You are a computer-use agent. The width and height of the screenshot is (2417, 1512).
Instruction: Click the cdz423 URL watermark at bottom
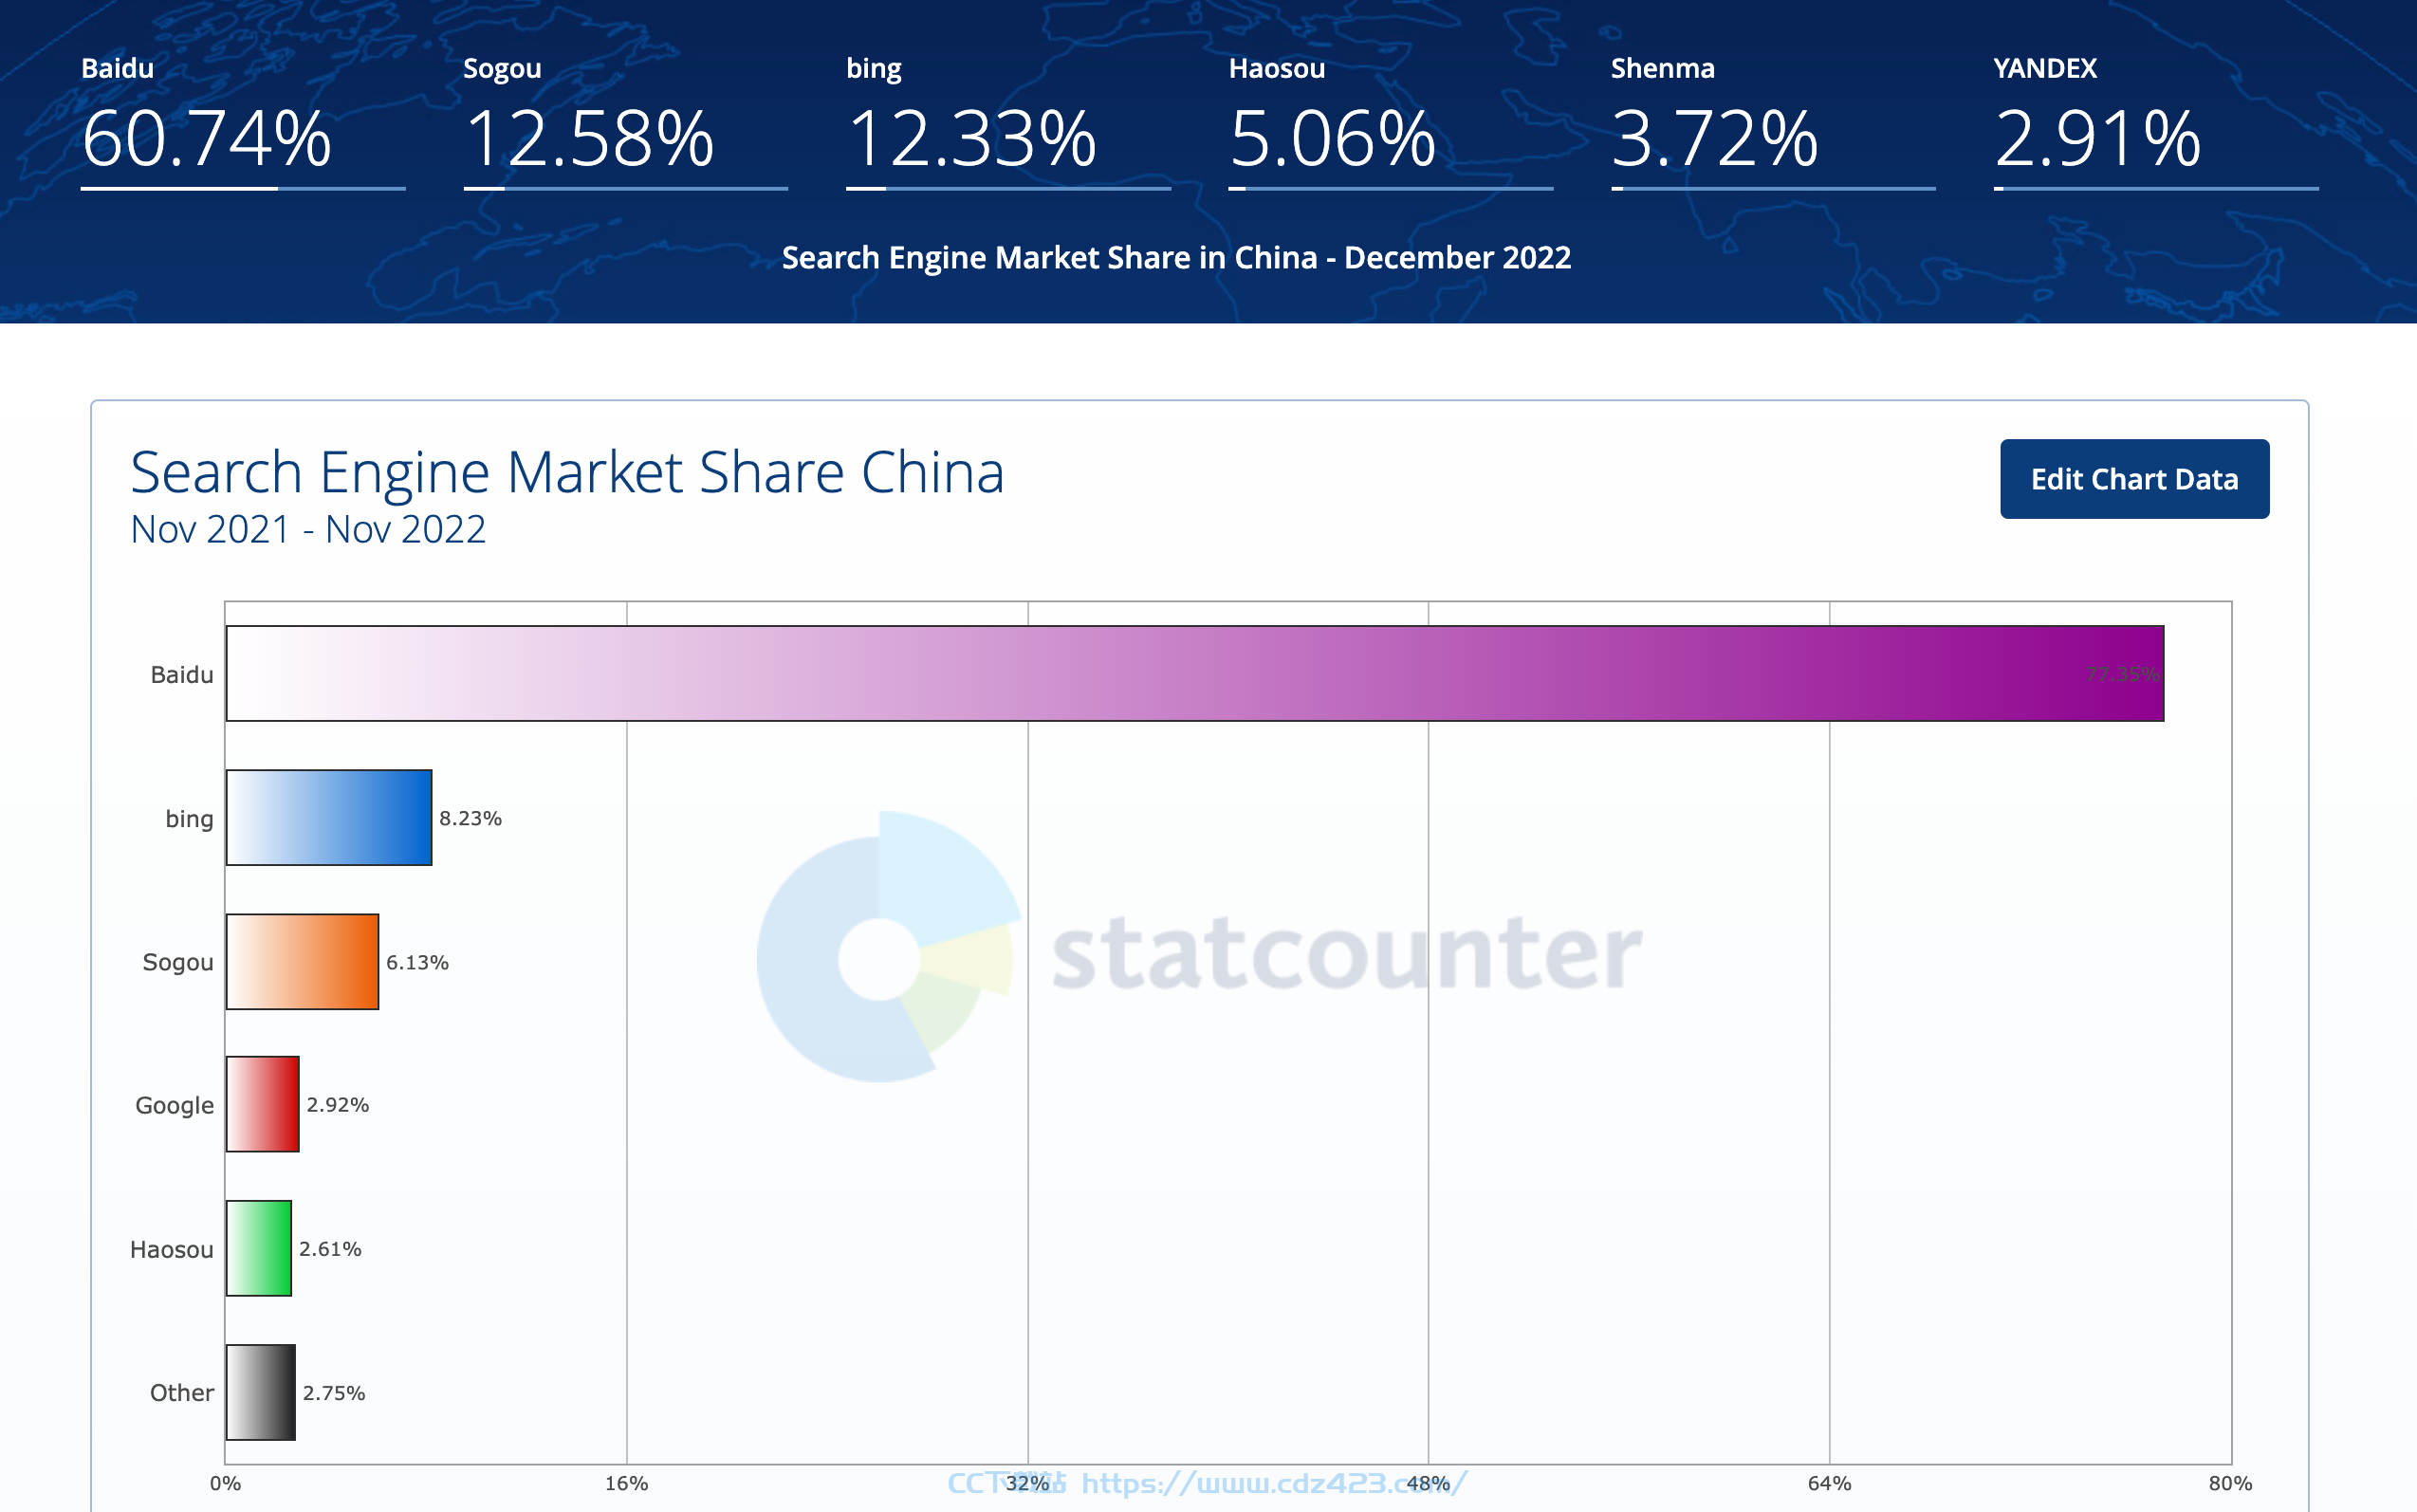coord(1207,1482)
